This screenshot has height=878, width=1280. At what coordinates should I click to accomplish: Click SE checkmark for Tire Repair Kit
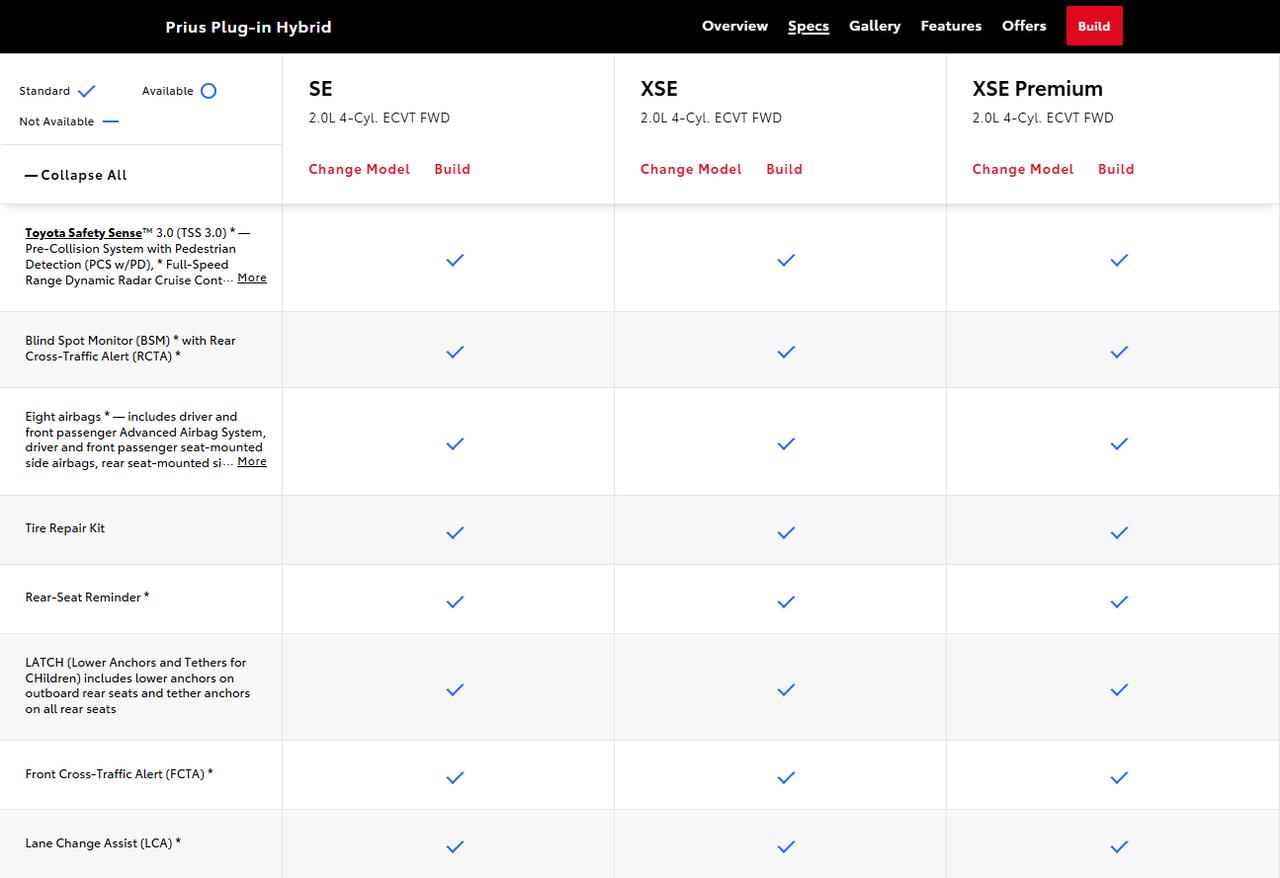pos(455,533)
